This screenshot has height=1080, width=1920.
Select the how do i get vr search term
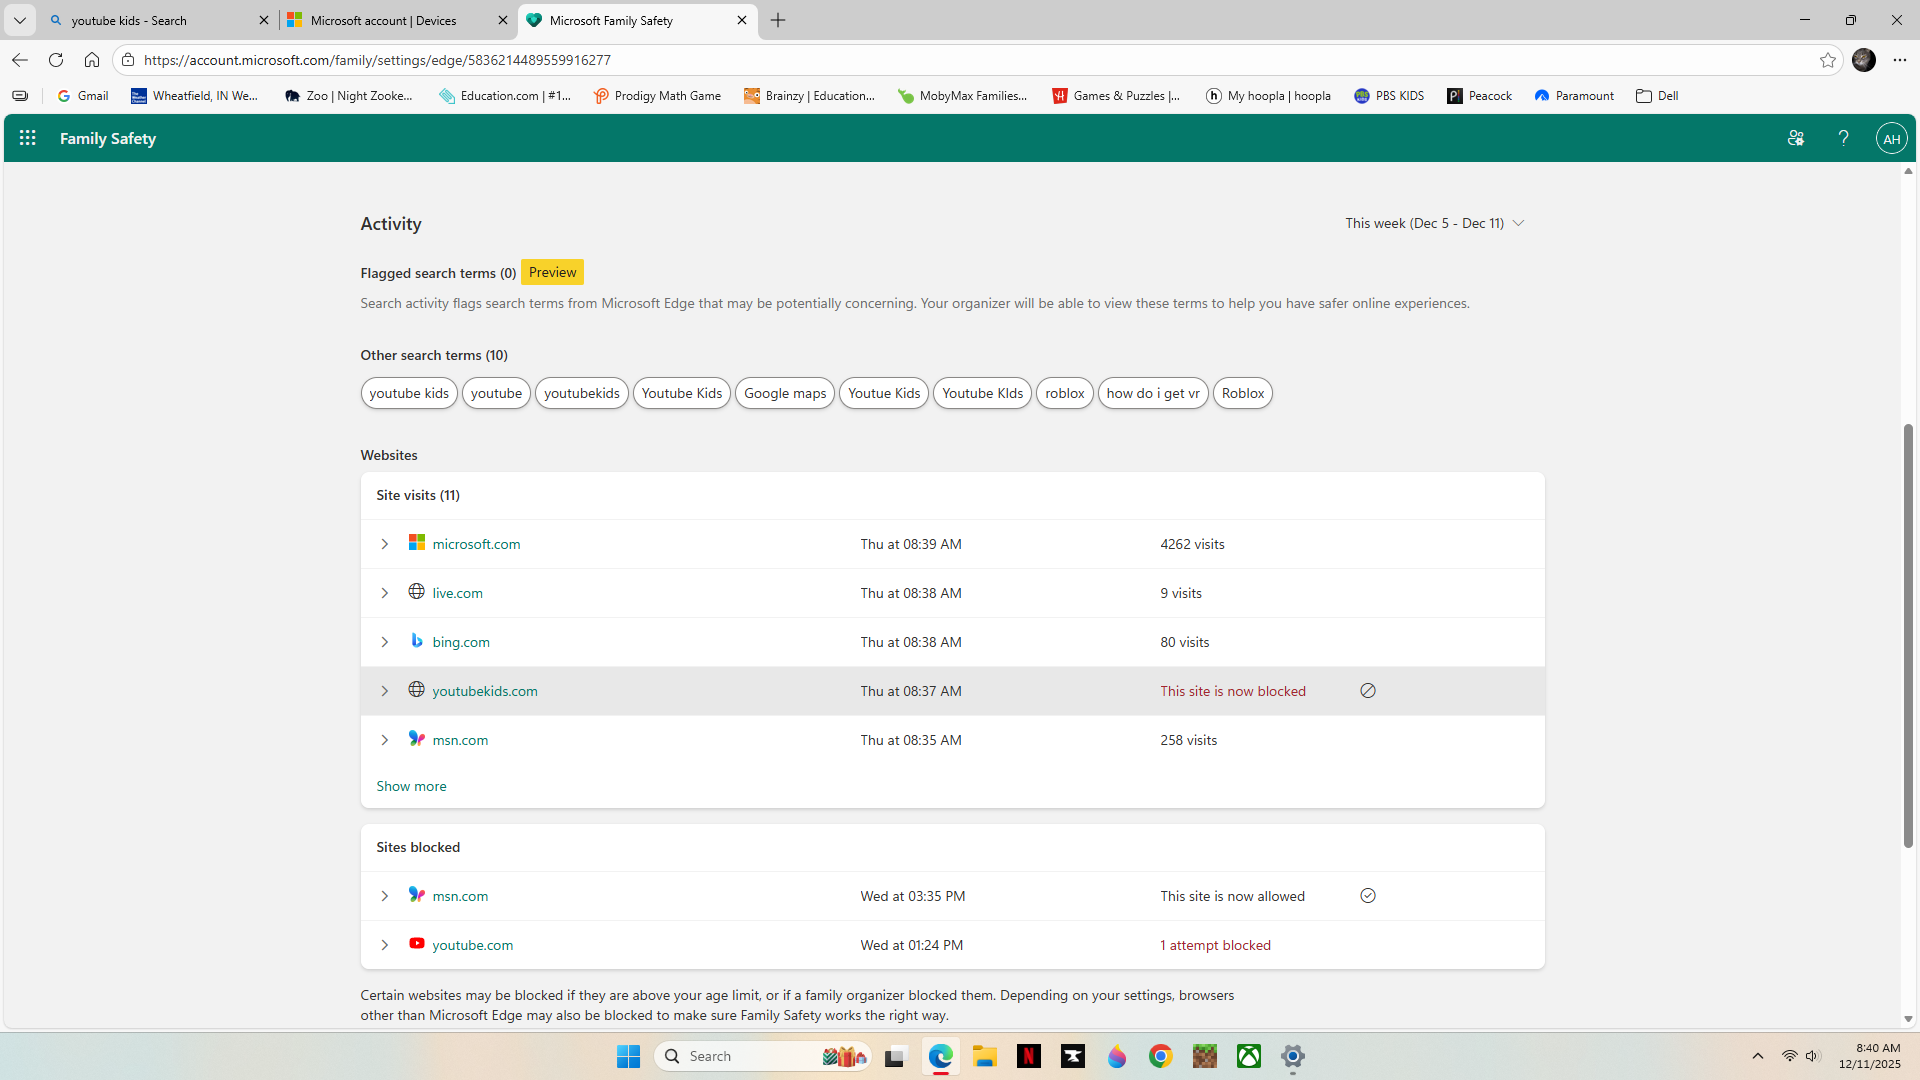1152,393
